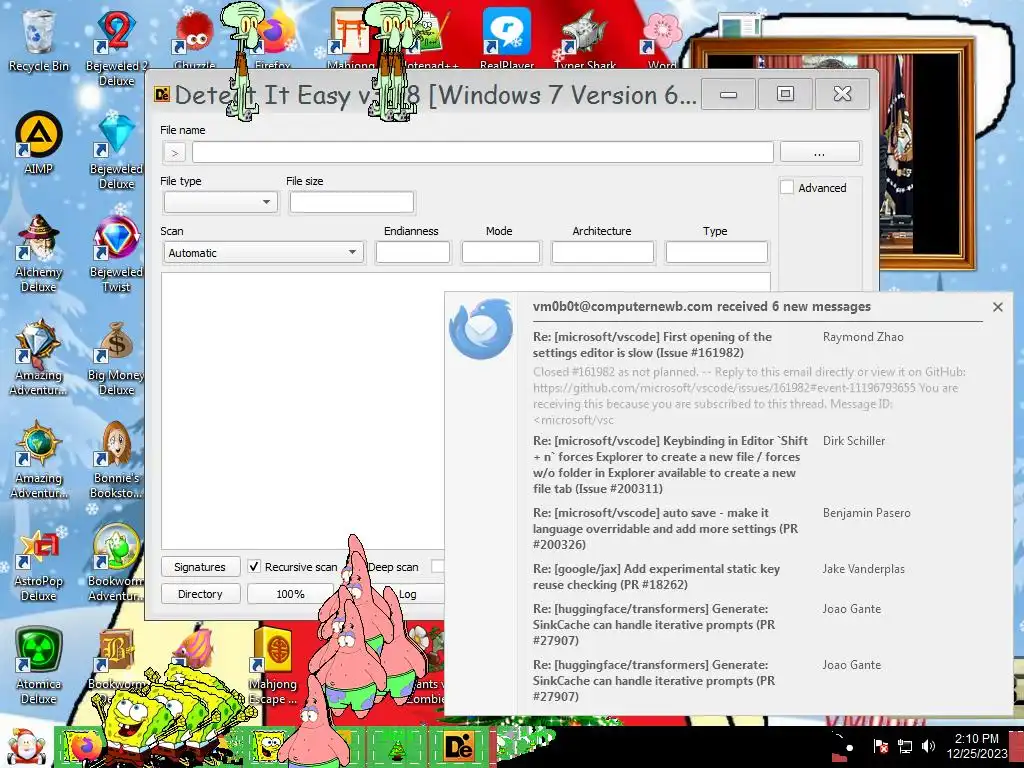Select Bonnie's Bookstore desktop icon
The width and height of the screenshot is (1024, 768).
pyautogui.click(x=116, y=460)
